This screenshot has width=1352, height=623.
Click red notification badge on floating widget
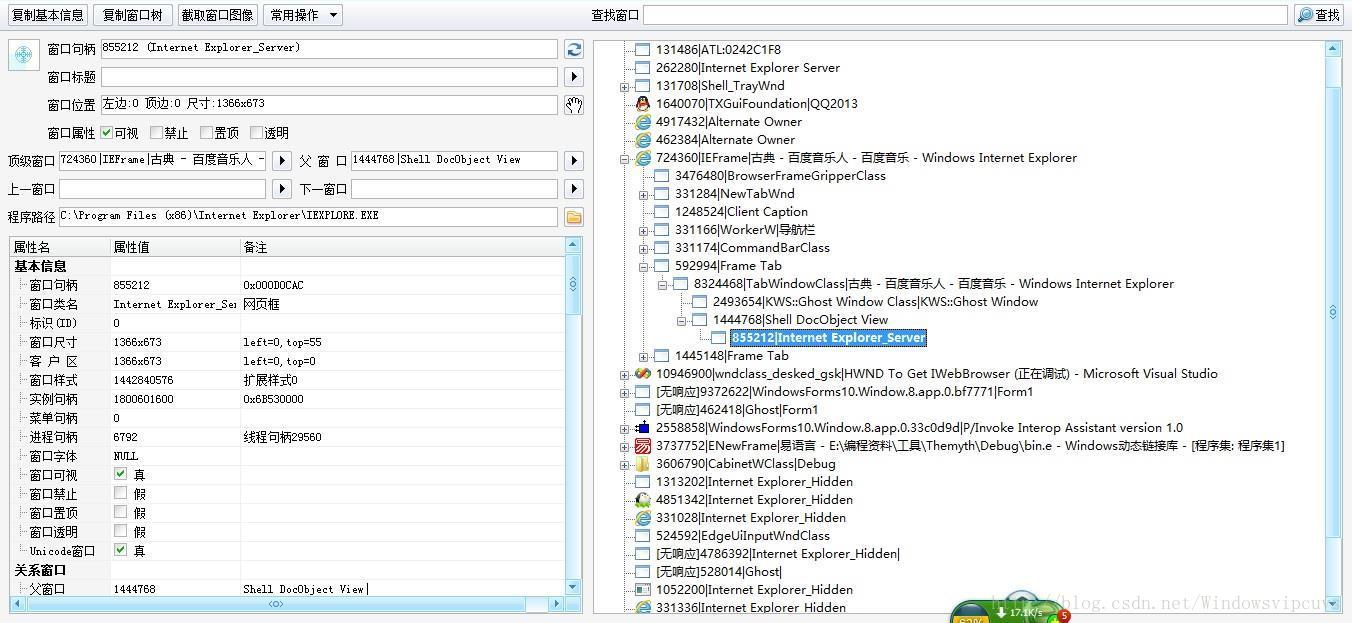[1064, 616]
